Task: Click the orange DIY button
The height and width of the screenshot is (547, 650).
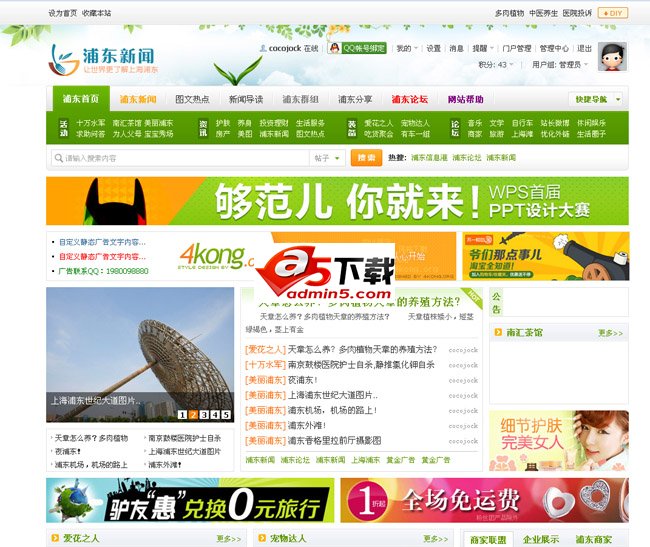Action: (613, 13)
